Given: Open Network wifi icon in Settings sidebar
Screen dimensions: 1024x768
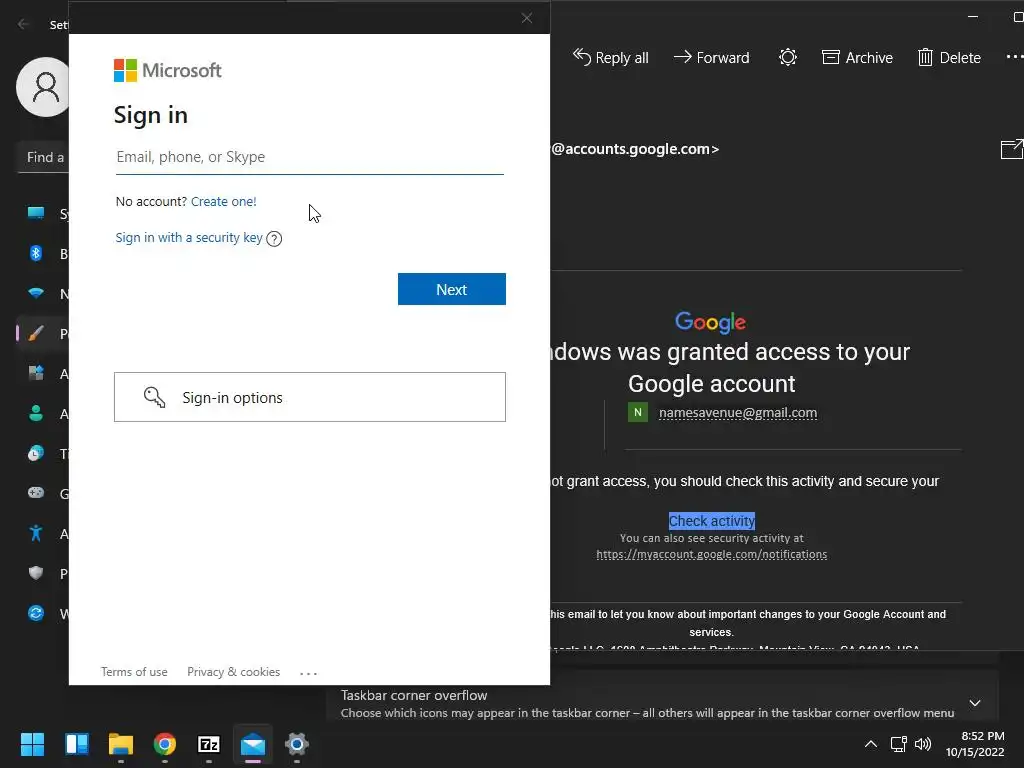Looking at the screenshot, I should pyautogui.click(x=36, y=293).
